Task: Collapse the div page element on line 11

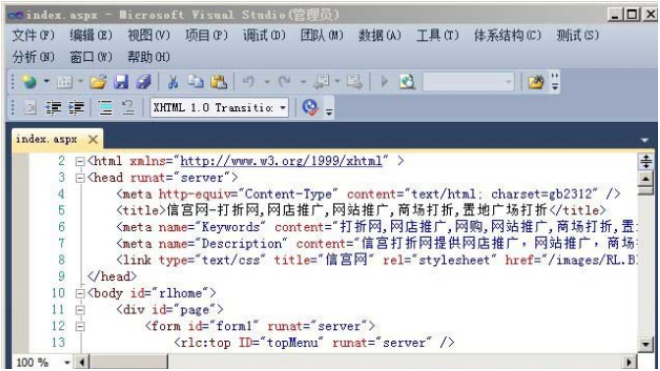Action: tap(80, 310)
